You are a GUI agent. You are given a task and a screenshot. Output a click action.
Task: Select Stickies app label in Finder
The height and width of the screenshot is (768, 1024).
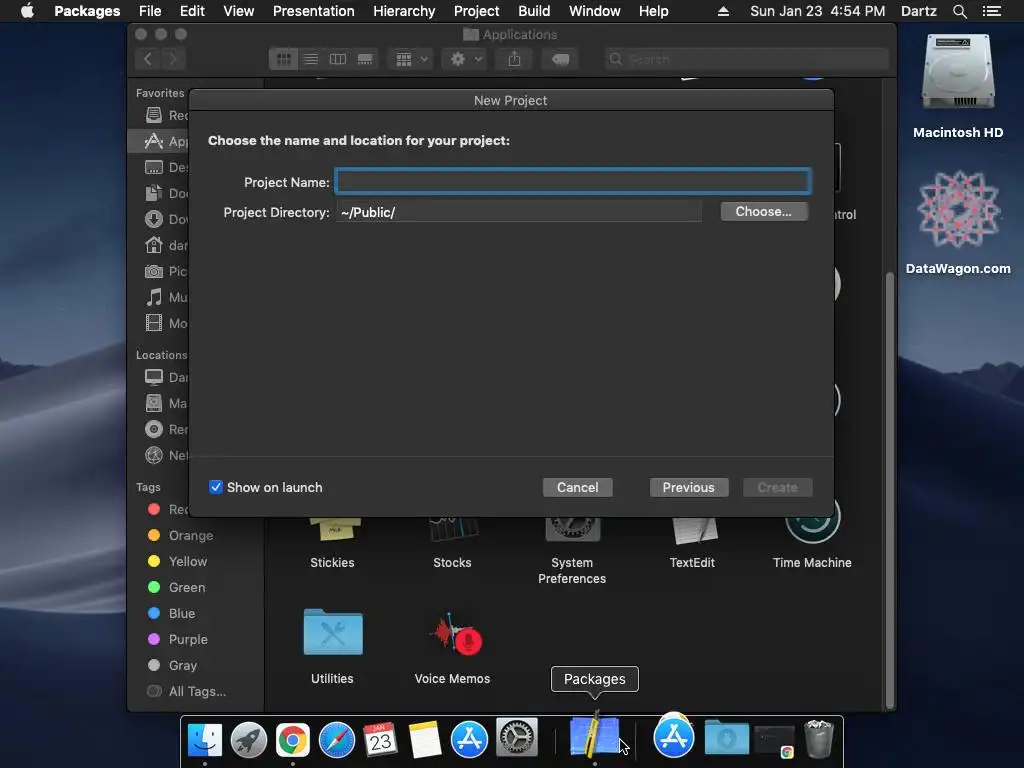coord(332,562)
